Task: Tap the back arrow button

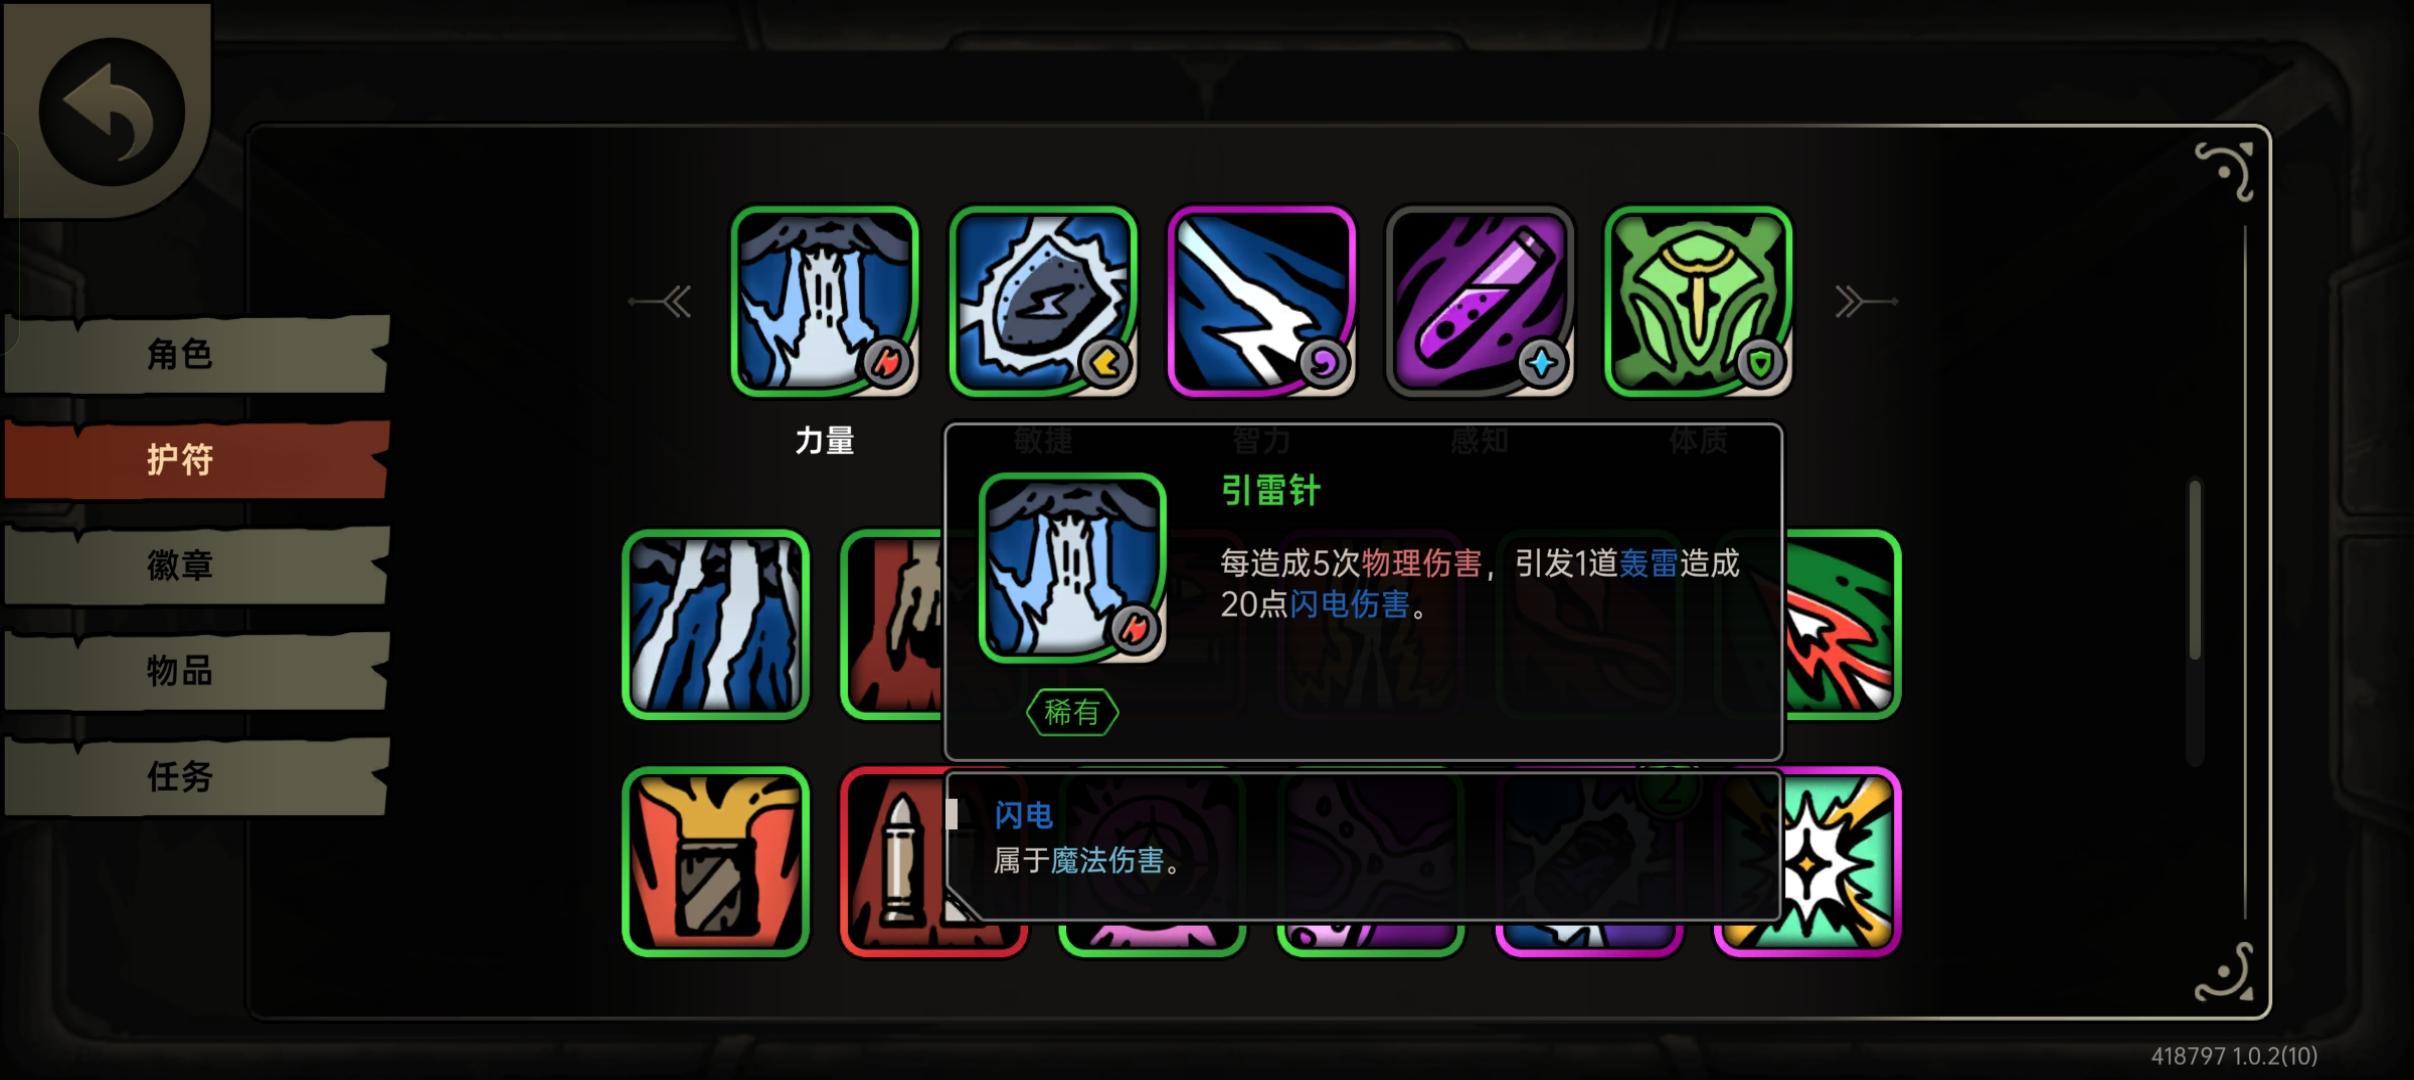Action: tap(111, 110)
